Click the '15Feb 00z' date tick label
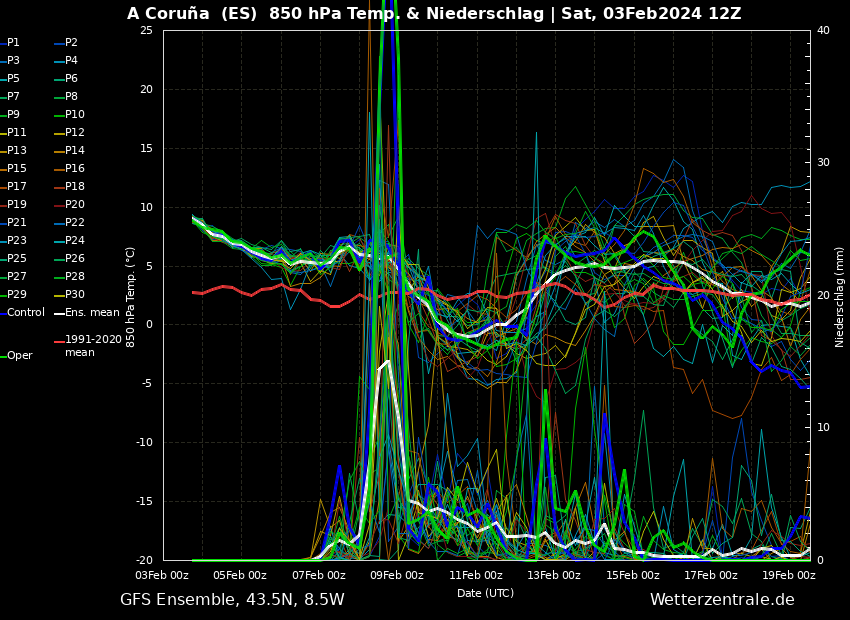The width and height of the screenshot is (850, 620). click(x=633, y=575)
